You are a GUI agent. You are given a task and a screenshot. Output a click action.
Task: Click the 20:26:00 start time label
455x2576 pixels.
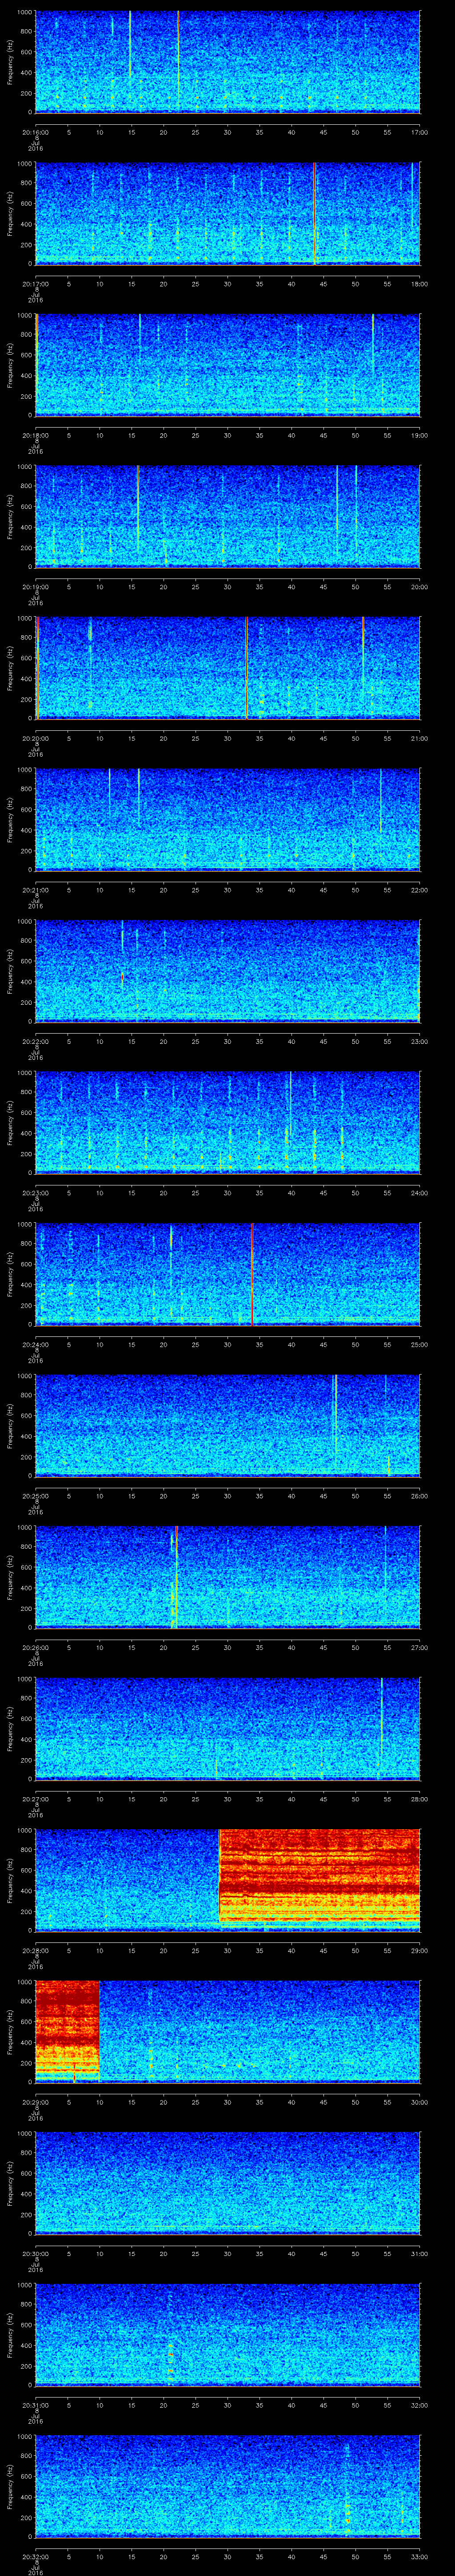tap(35, 1647)
